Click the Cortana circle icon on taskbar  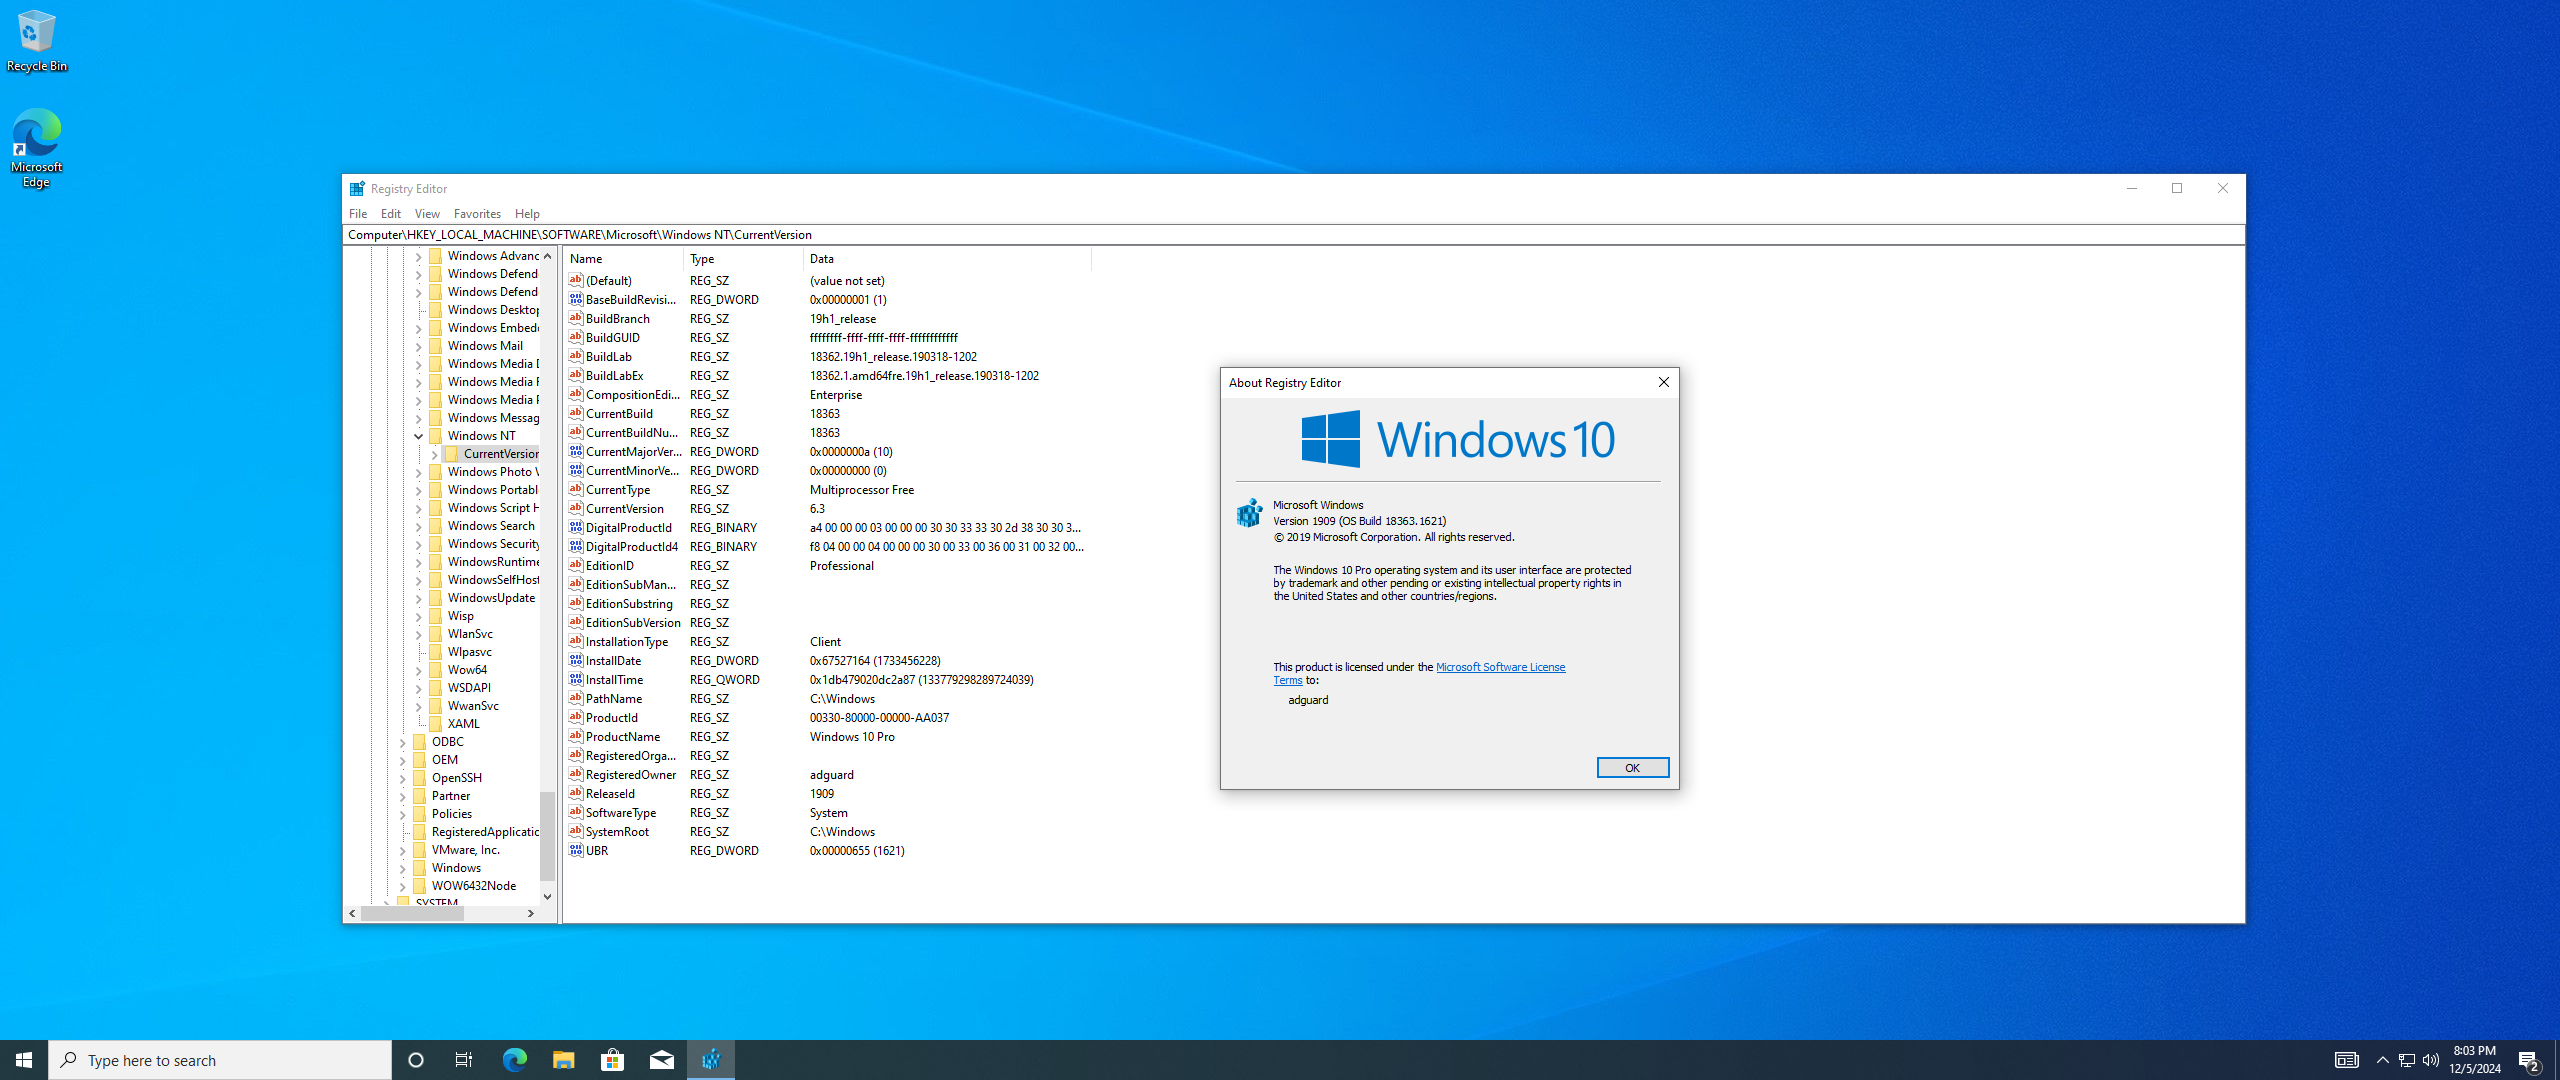(416, 1060)
